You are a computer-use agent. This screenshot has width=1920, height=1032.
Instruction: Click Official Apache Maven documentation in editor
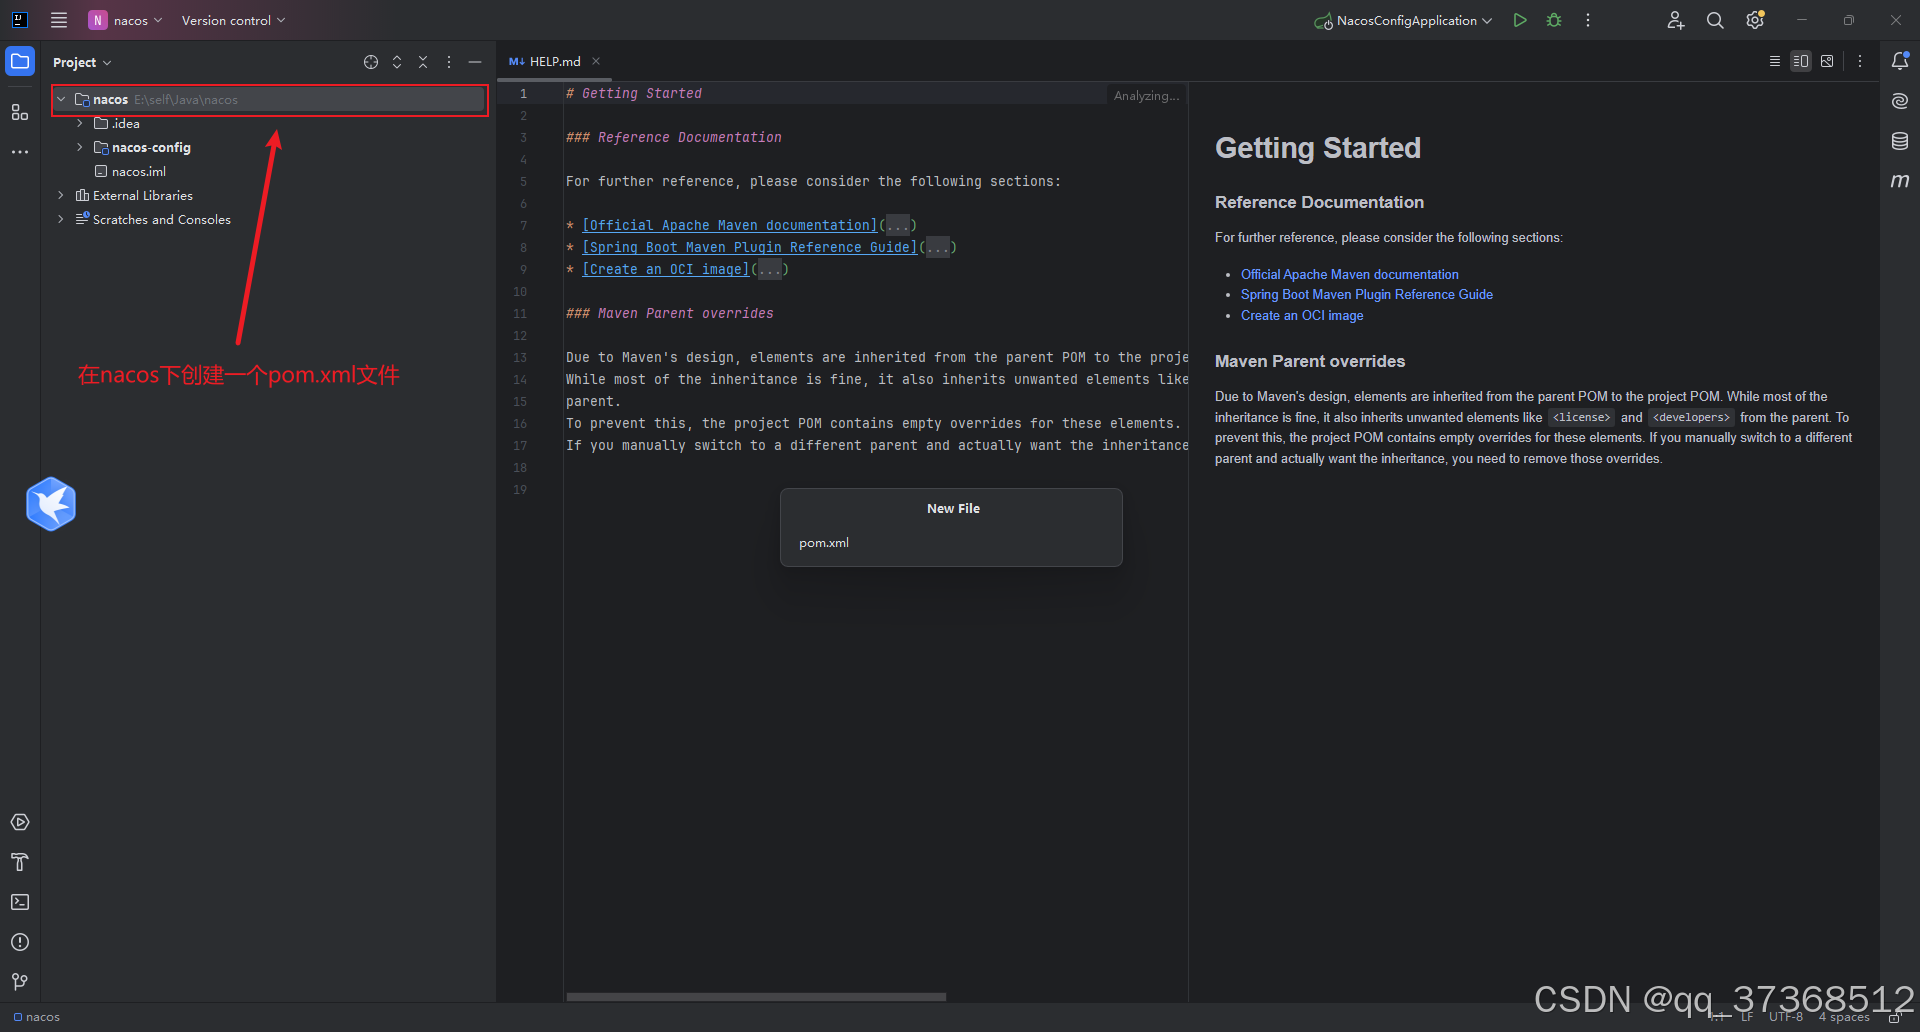pyautogui.click(x=729, y=225)
